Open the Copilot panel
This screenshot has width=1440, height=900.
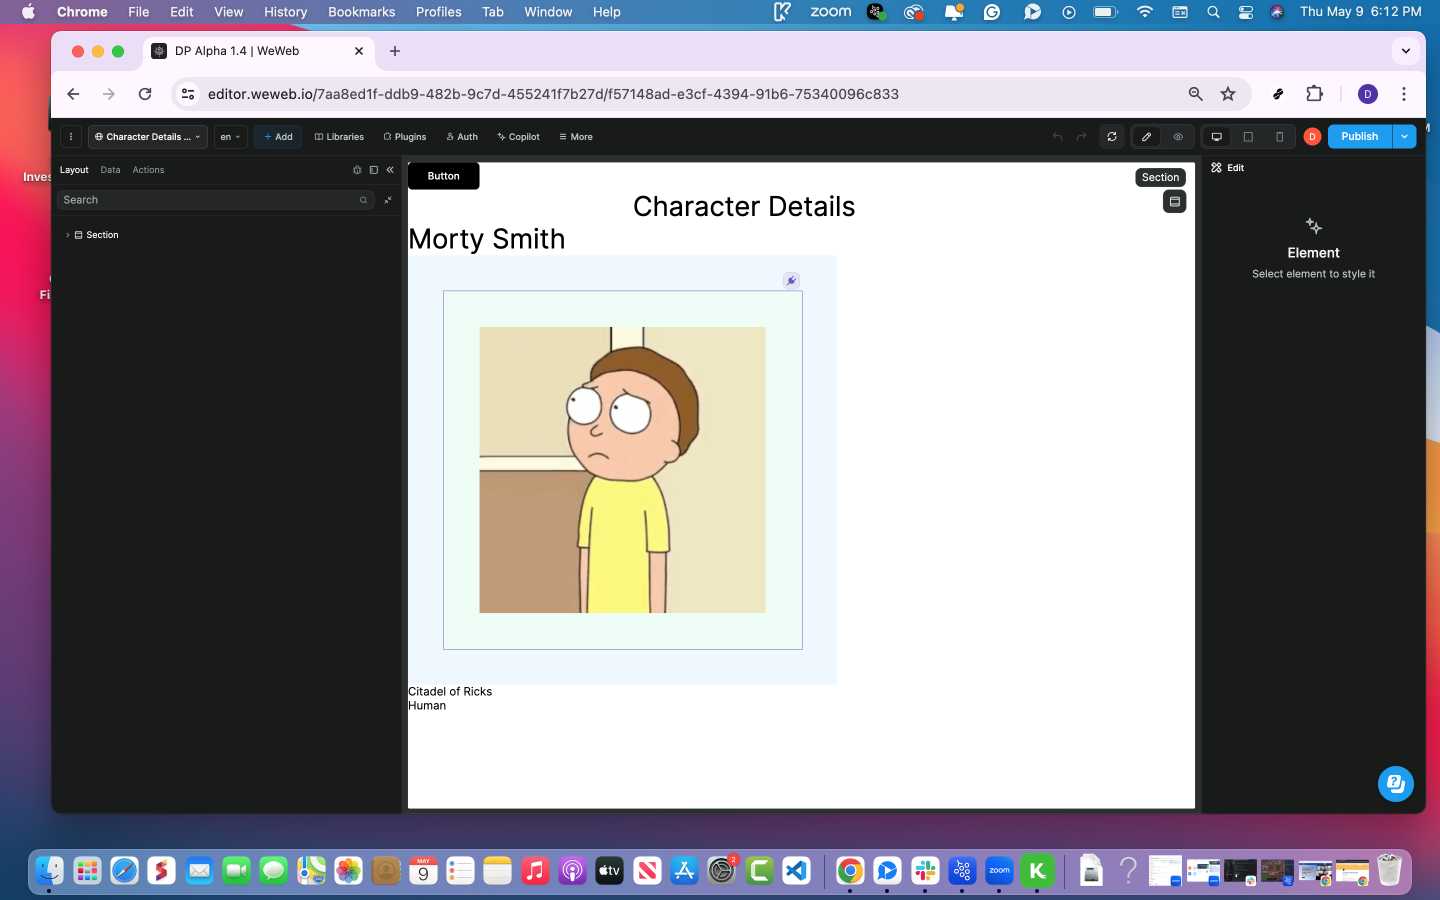518,137
